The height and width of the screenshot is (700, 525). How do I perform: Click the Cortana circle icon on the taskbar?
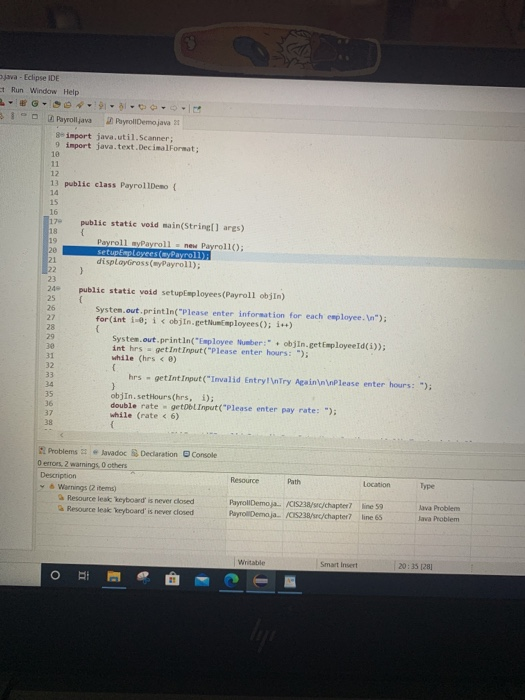tap(55, 575)
